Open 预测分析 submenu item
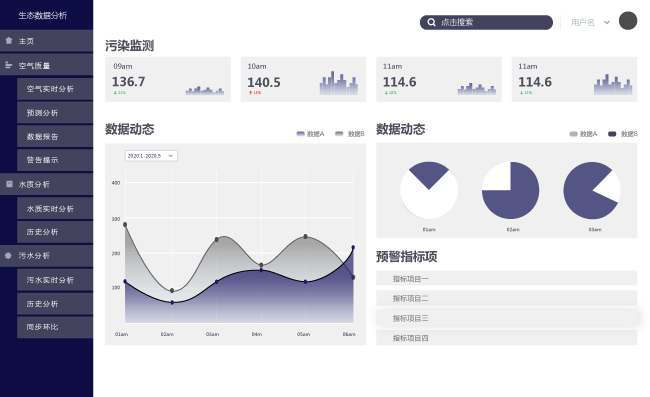 [55, 113]
